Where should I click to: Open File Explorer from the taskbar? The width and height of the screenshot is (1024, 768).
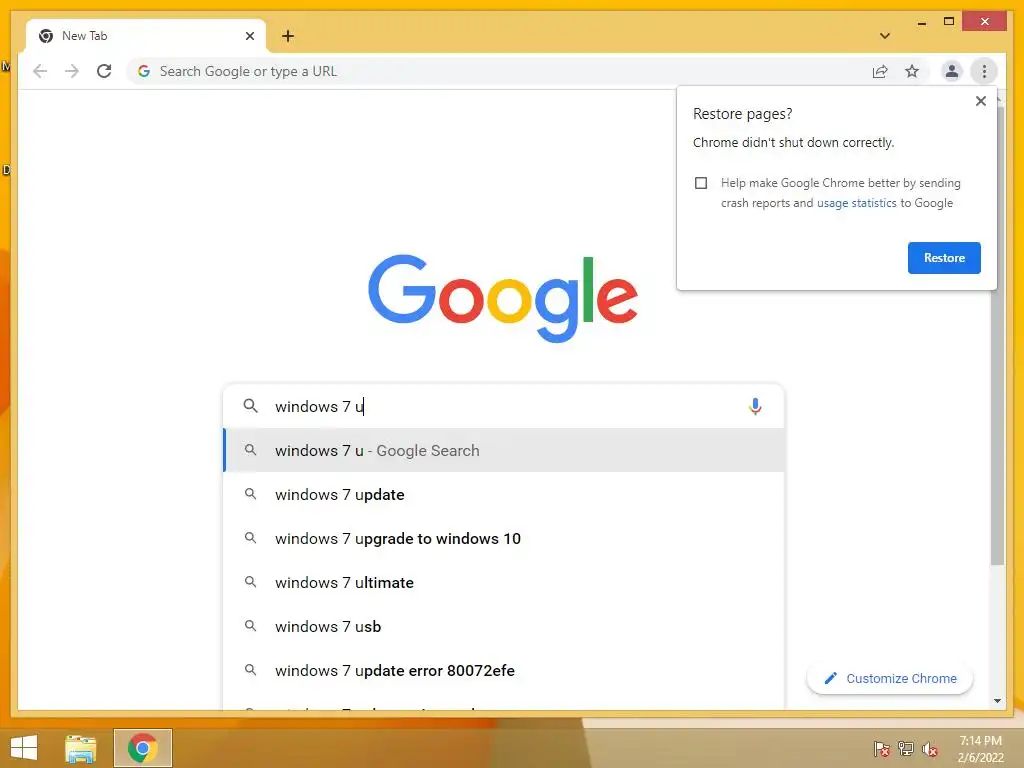[x=80, y=748]
